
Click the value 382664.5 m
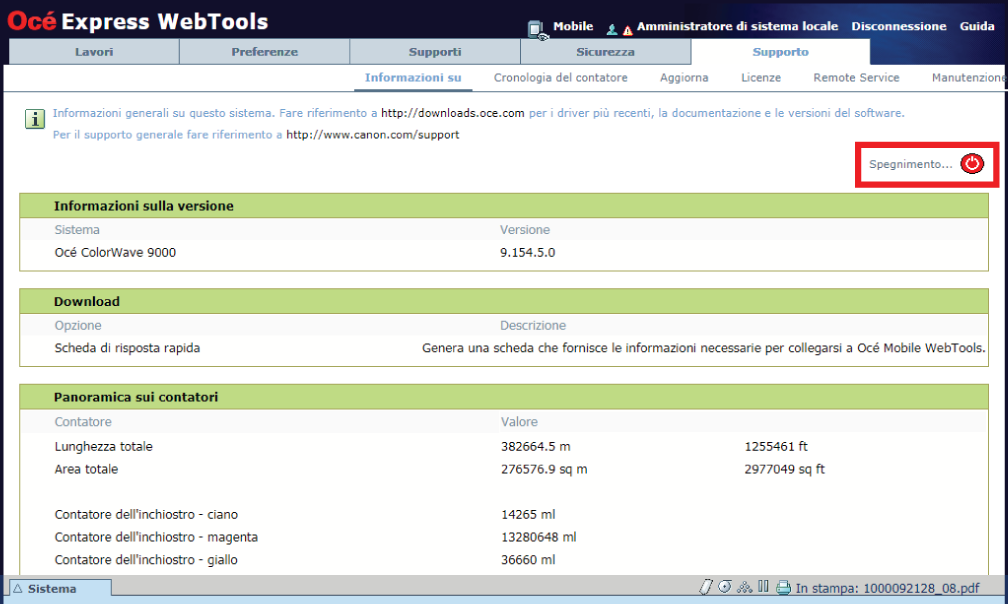click(x=536, y=447)
